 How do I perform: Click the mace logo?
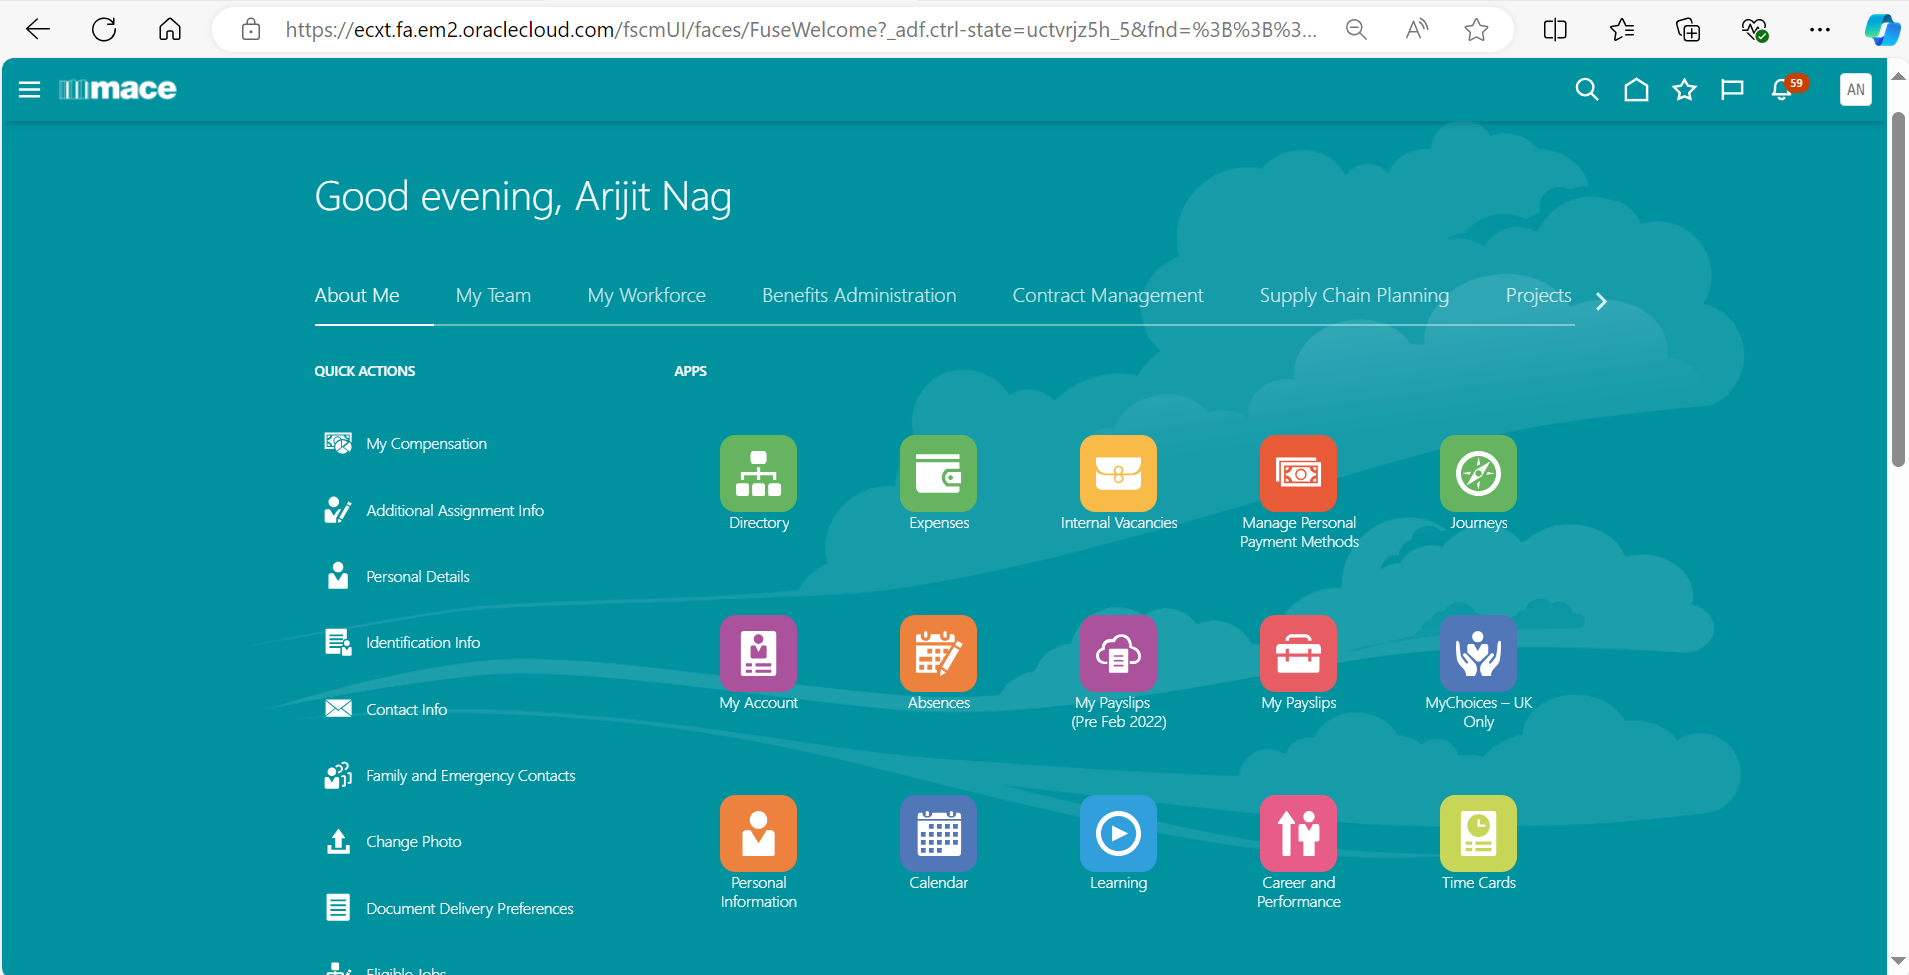pos(118,90)
